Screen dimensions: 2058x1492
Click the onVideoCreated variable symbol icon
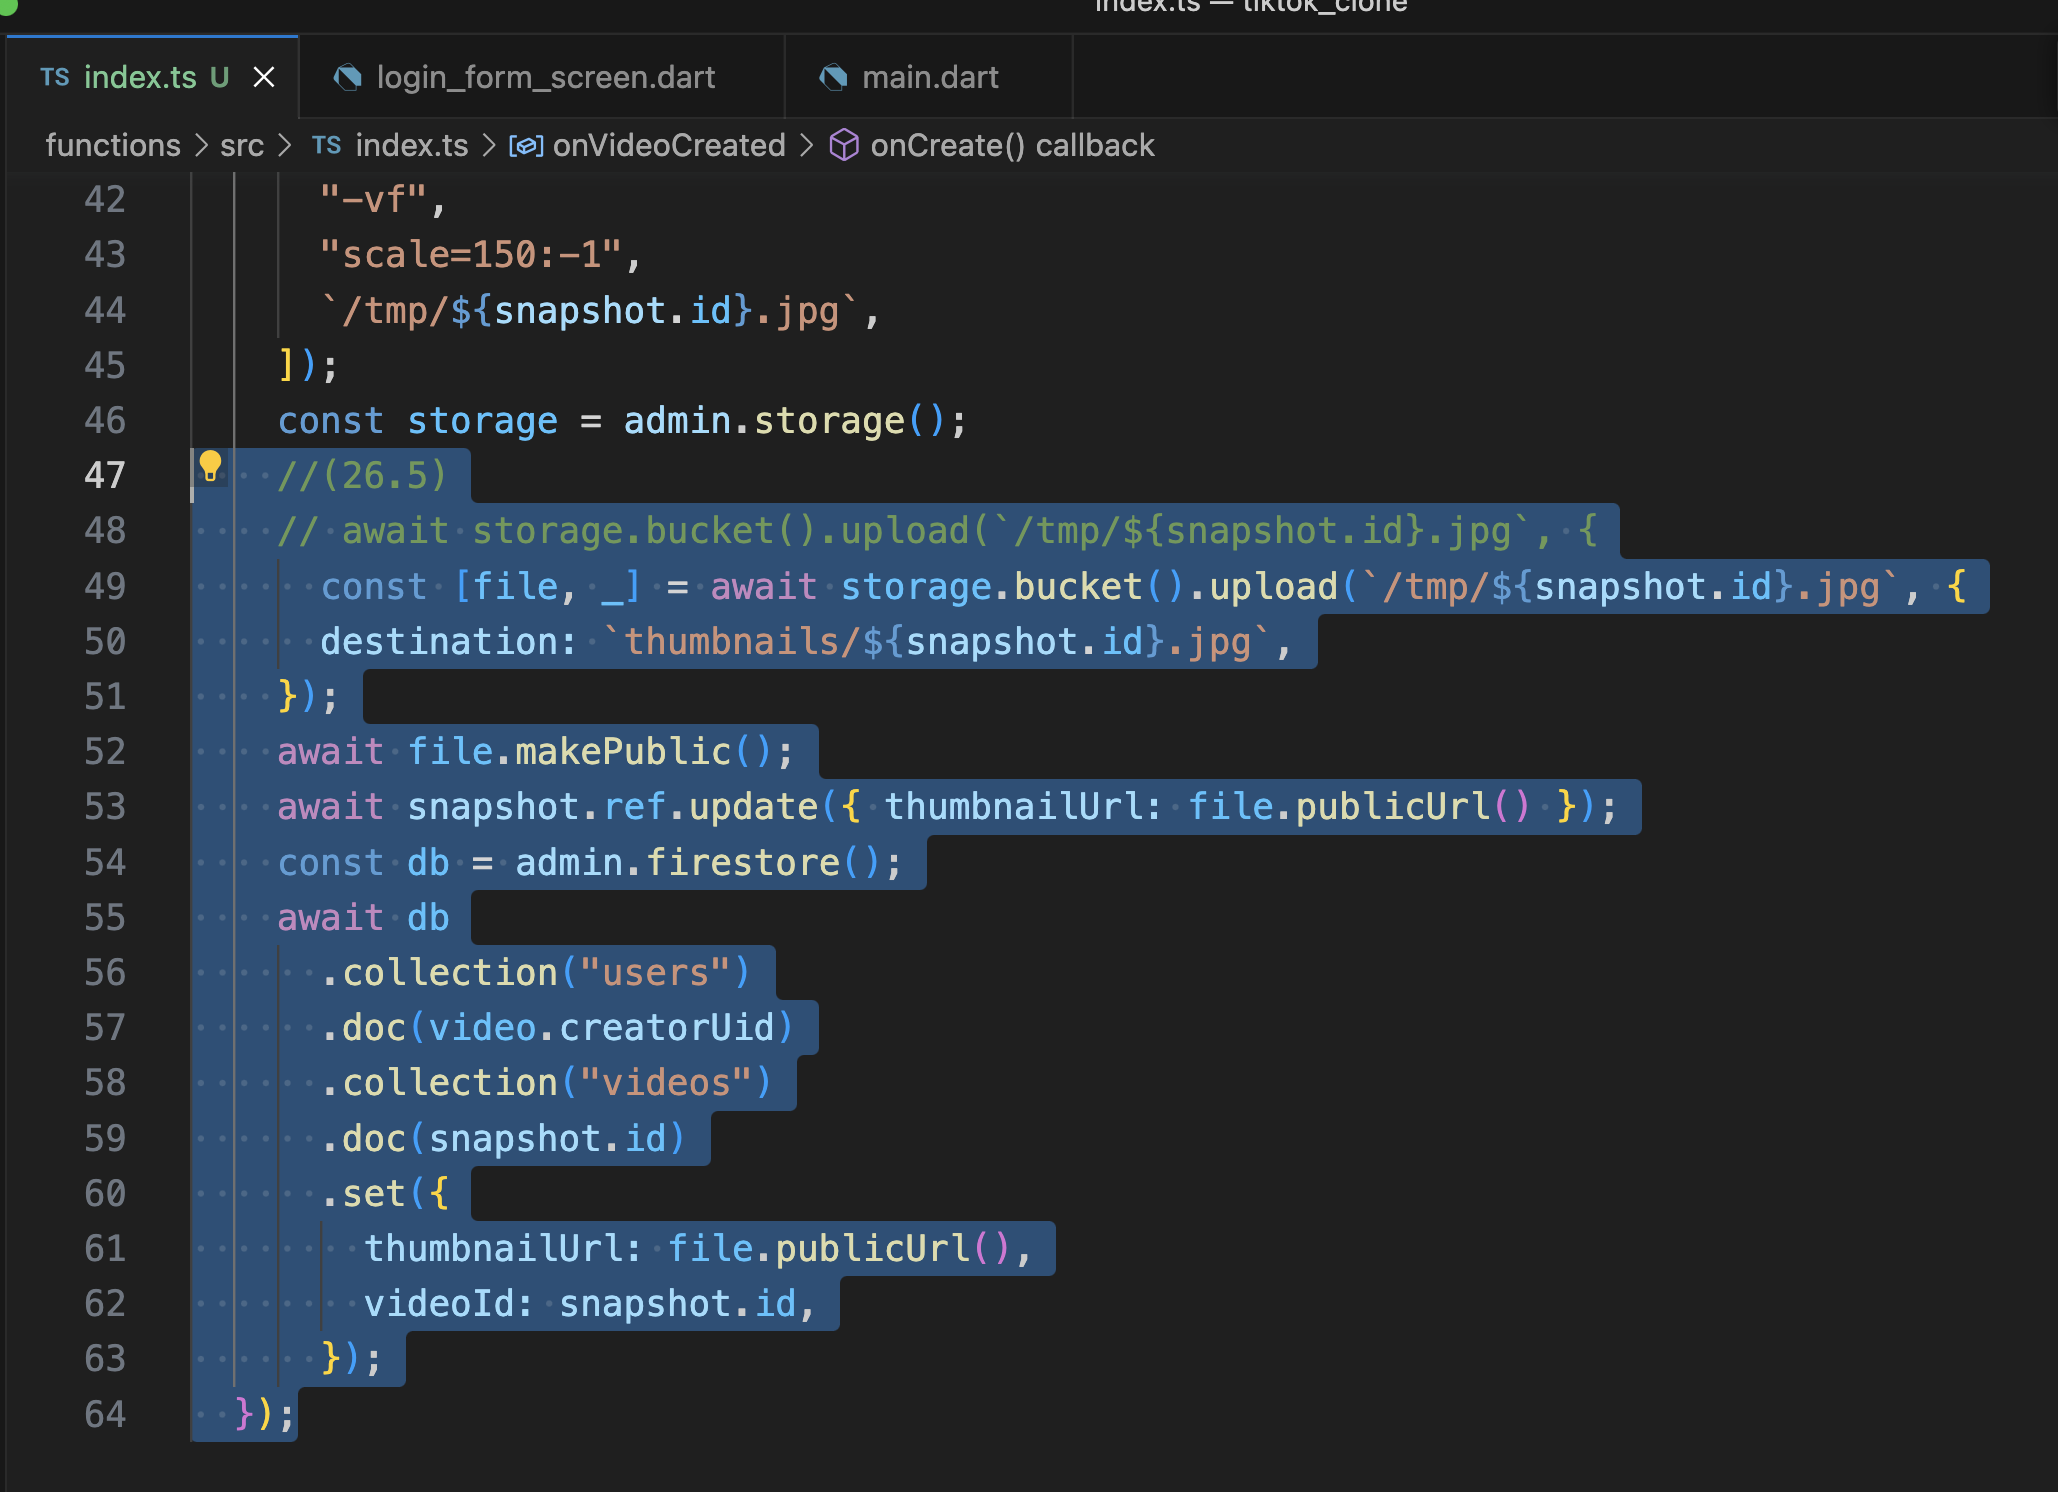coord(526,146)
